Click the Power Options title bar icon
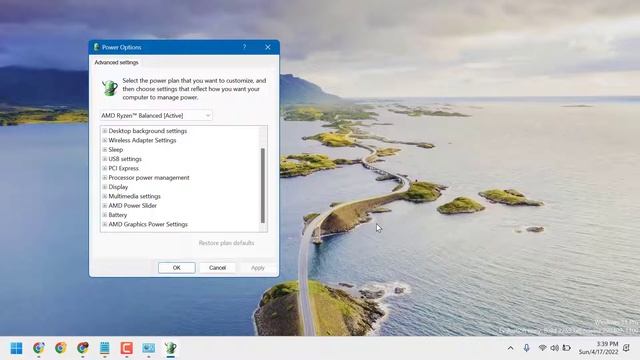Viewport: 640px width, 360px height. [x=97, y=47]
